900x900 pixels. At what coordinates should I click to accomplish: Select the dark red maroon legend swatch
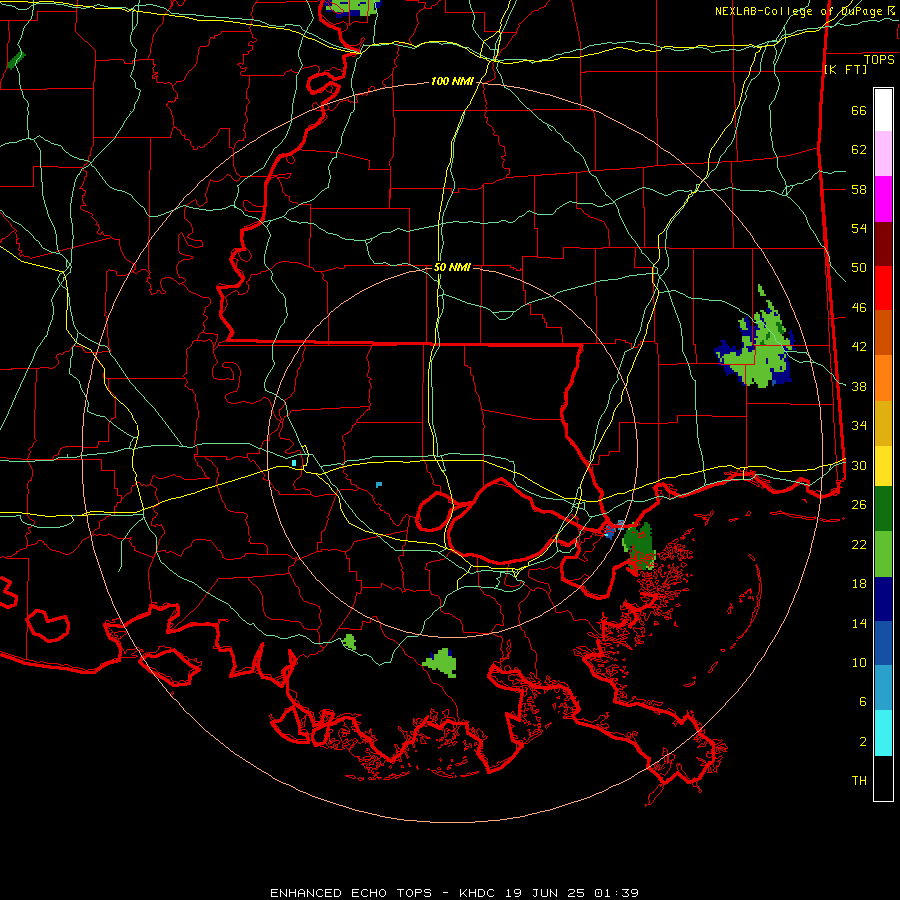pos(883,244)
